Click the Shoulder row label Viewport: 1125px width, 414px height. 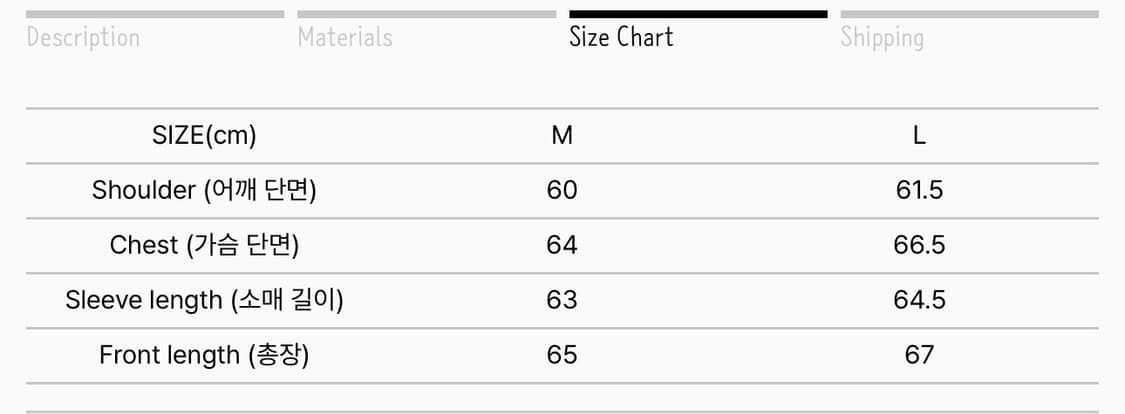click(x=204, y=190)
